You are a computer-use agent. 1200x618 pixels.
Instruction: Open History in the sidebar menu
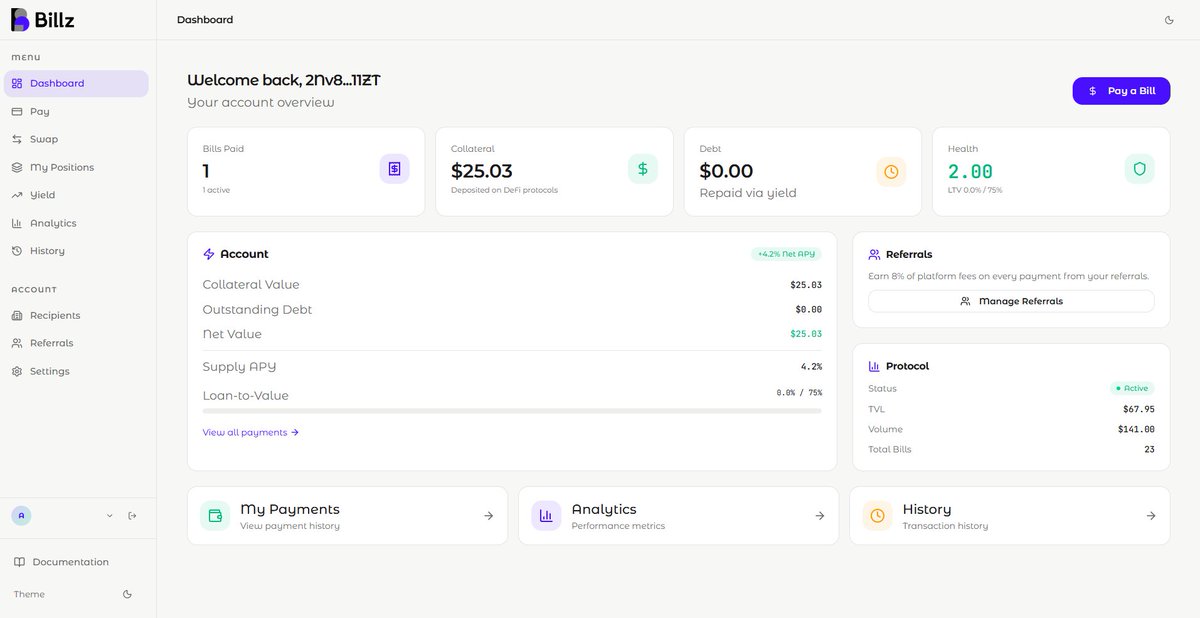point(76,251)
